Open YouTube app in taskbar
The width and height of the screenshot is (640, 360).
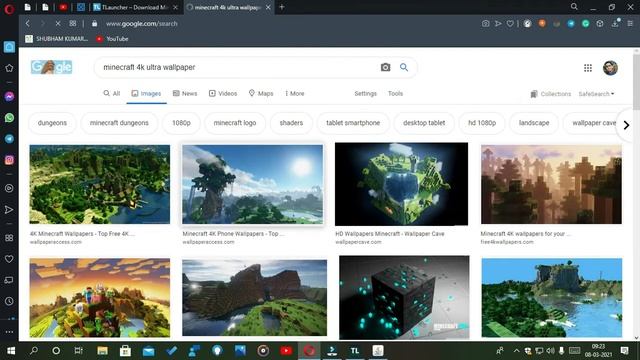(286, 351)
